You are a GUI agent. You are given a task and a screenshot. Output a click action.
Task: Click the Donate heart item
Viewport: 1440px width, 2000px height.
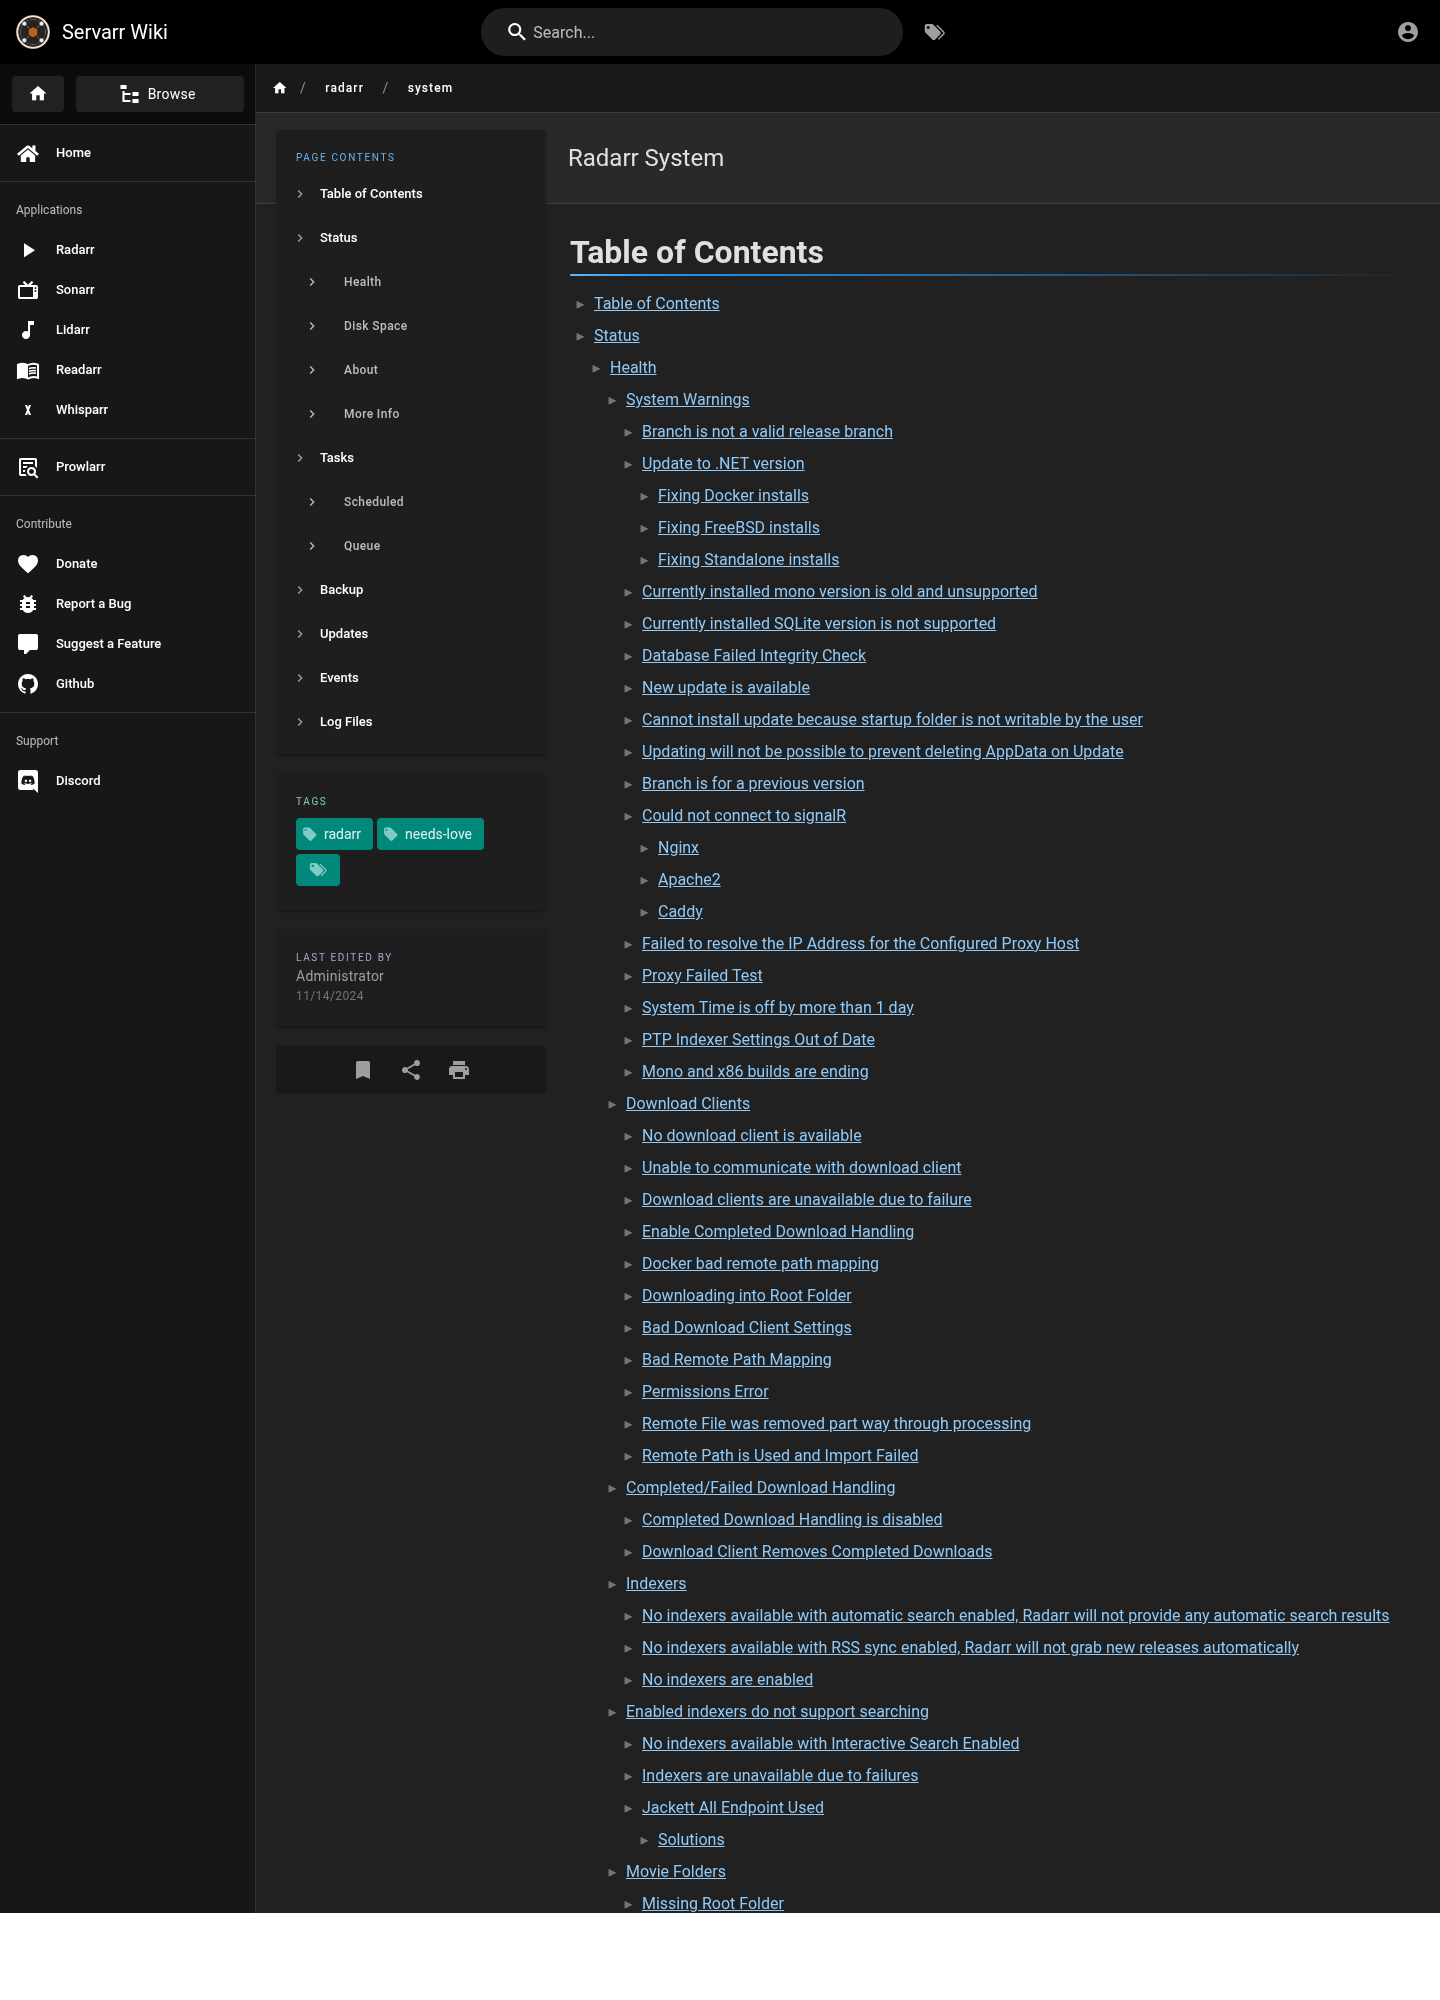point(127,564)
